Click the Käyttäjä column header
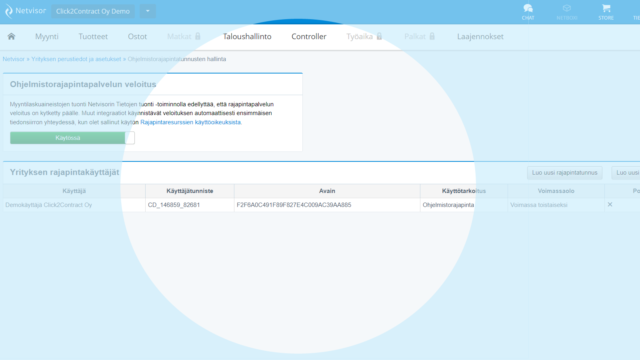 (74, 191)
